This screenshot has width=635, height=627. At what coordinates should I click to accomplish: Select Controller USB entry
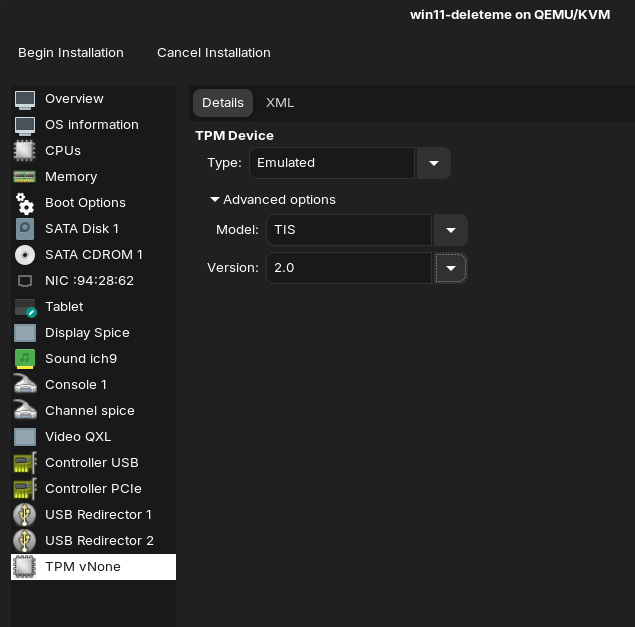click(94, 463)
